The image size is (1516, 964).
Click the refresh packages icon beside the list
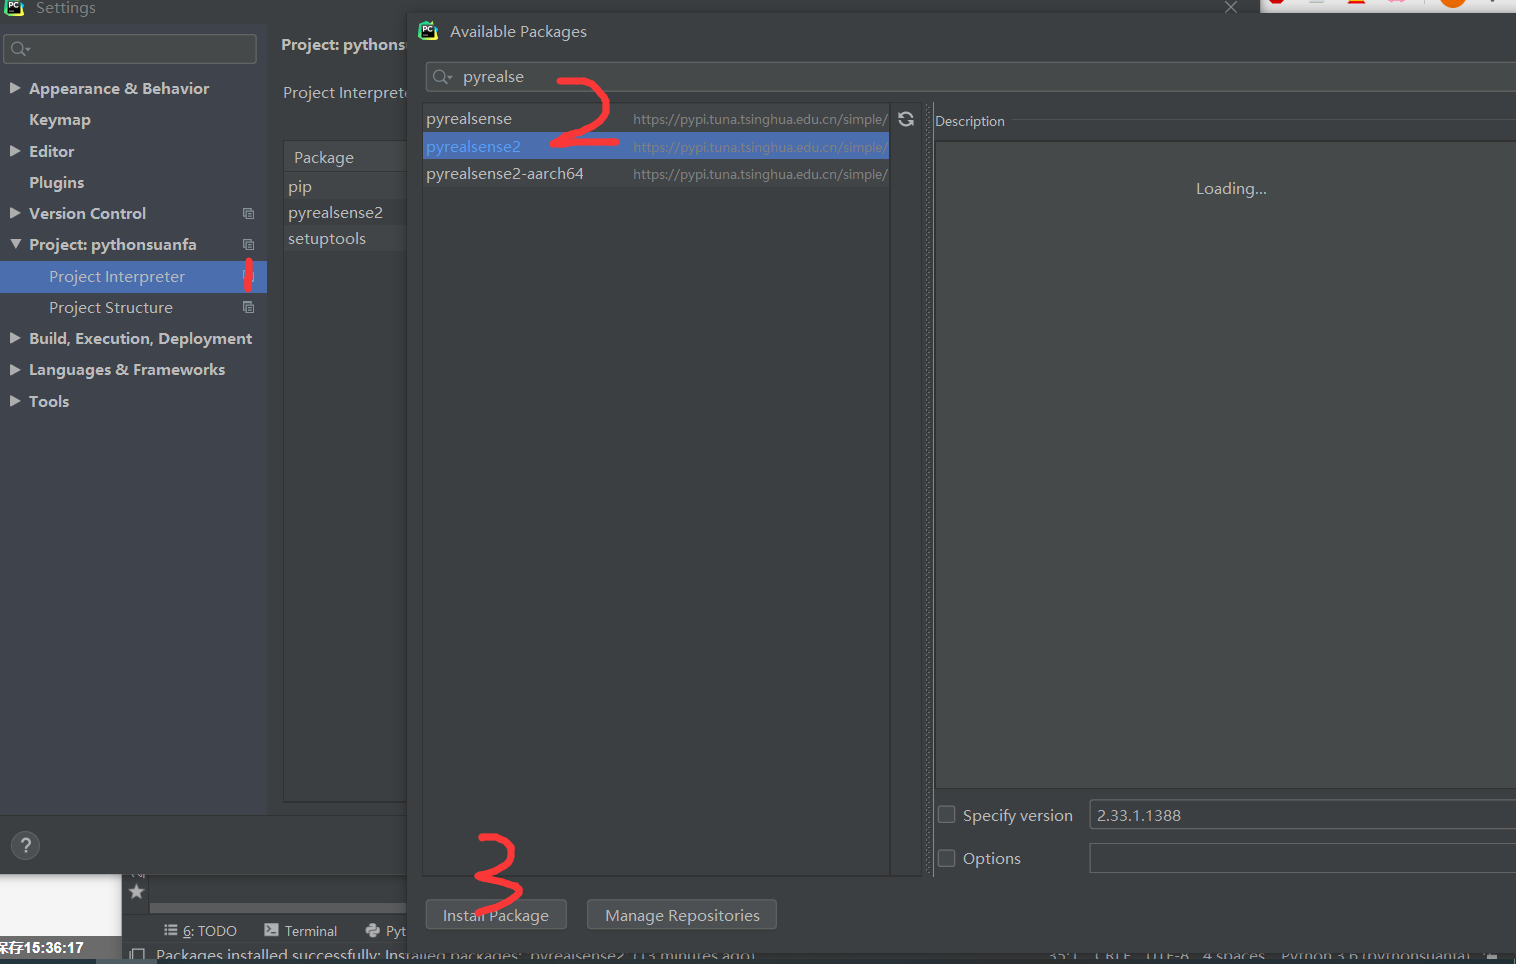(905, 119)
